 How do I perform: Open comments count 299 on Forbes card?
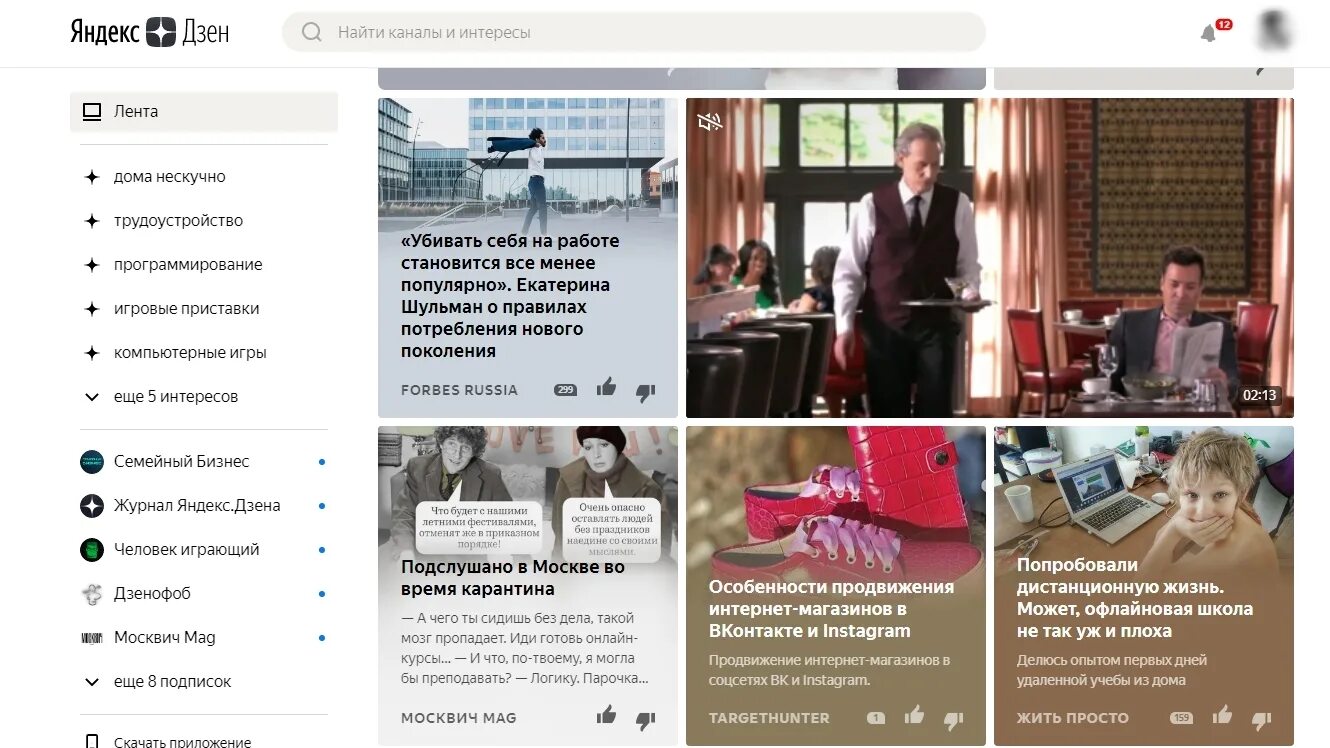[566, 390]
